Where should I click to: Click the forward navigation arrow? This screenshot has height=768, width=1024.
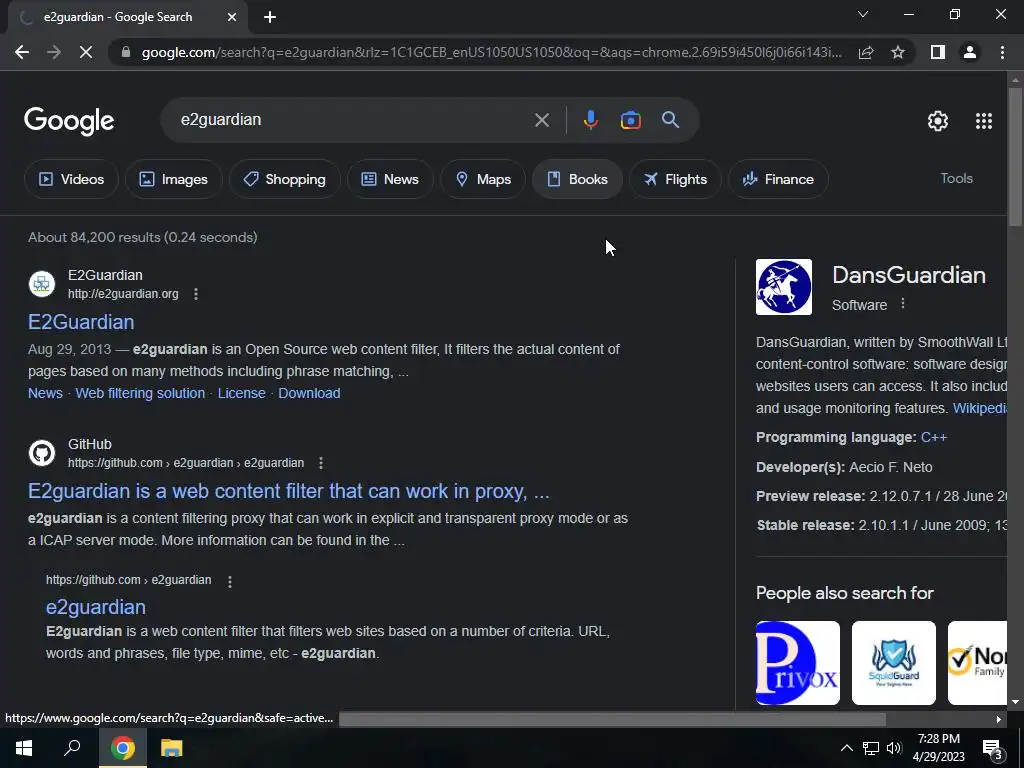pyautogui.click(x=54, y=52)
